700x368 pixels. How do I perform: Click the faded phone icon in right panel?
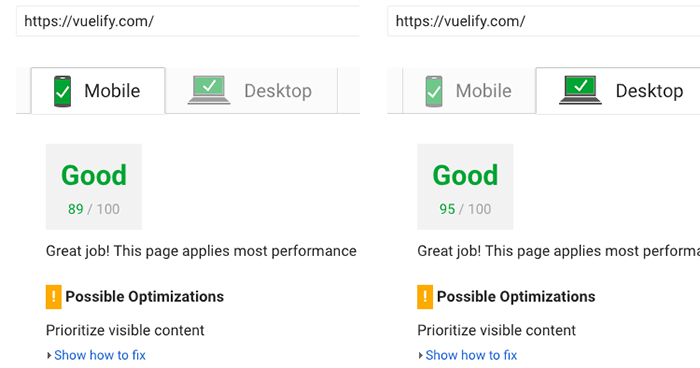[434, 91]
